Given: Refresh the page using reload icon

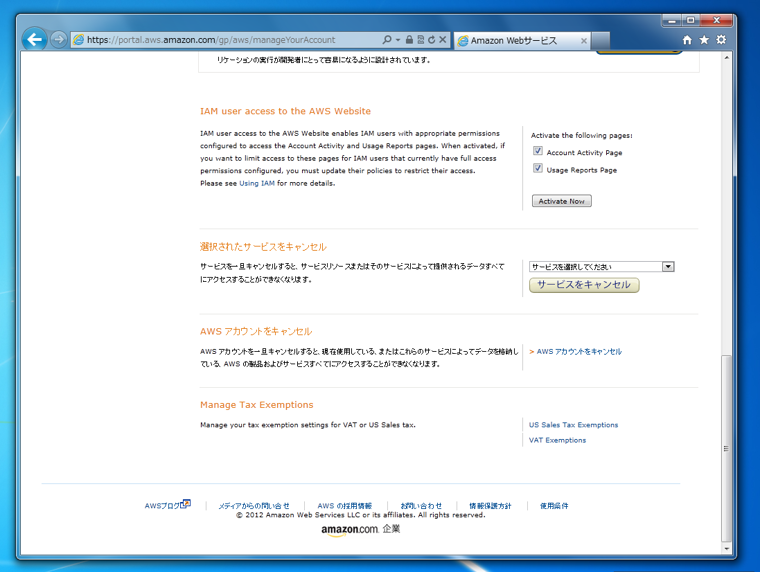Looking at the screenshot, I should [x=431, y=40].
